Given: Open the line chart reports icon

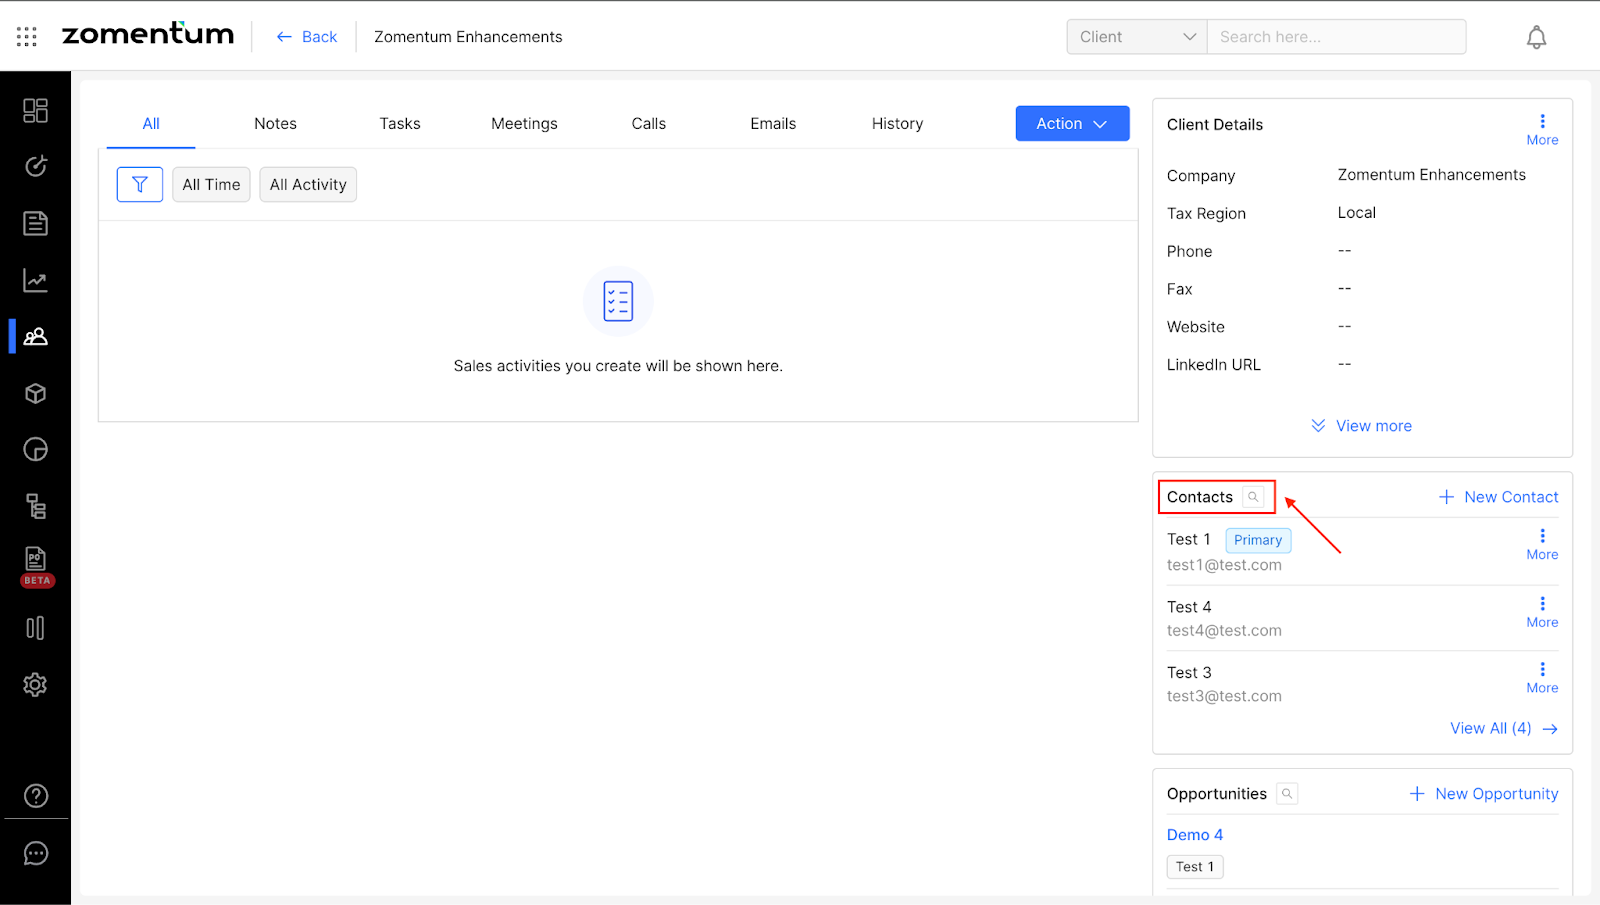Looking at the screenshot, I should [35, 281].
